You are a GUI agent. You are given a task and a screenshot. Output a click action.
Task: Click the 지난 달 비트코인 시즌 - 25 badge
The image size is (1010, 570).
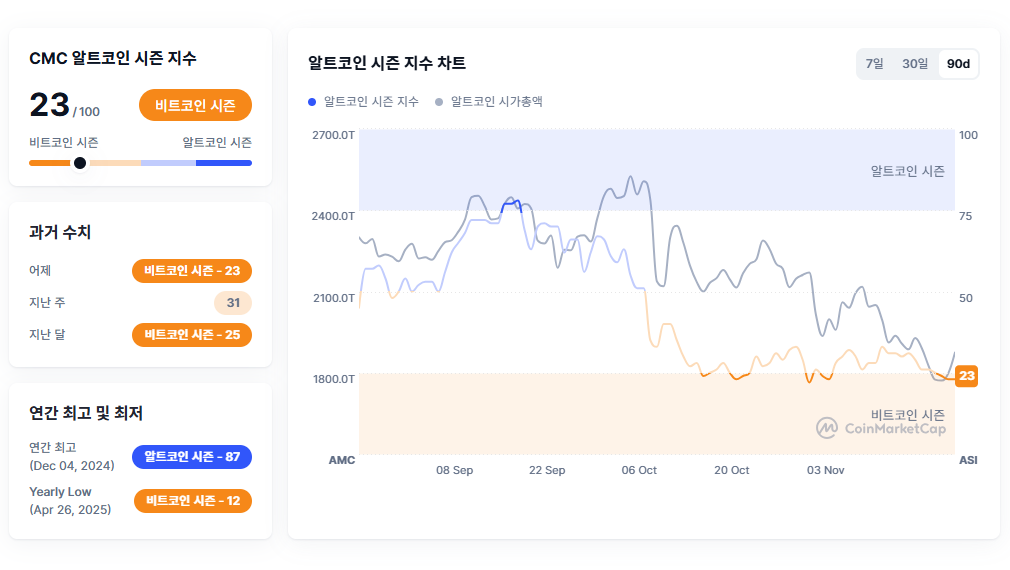191,335
